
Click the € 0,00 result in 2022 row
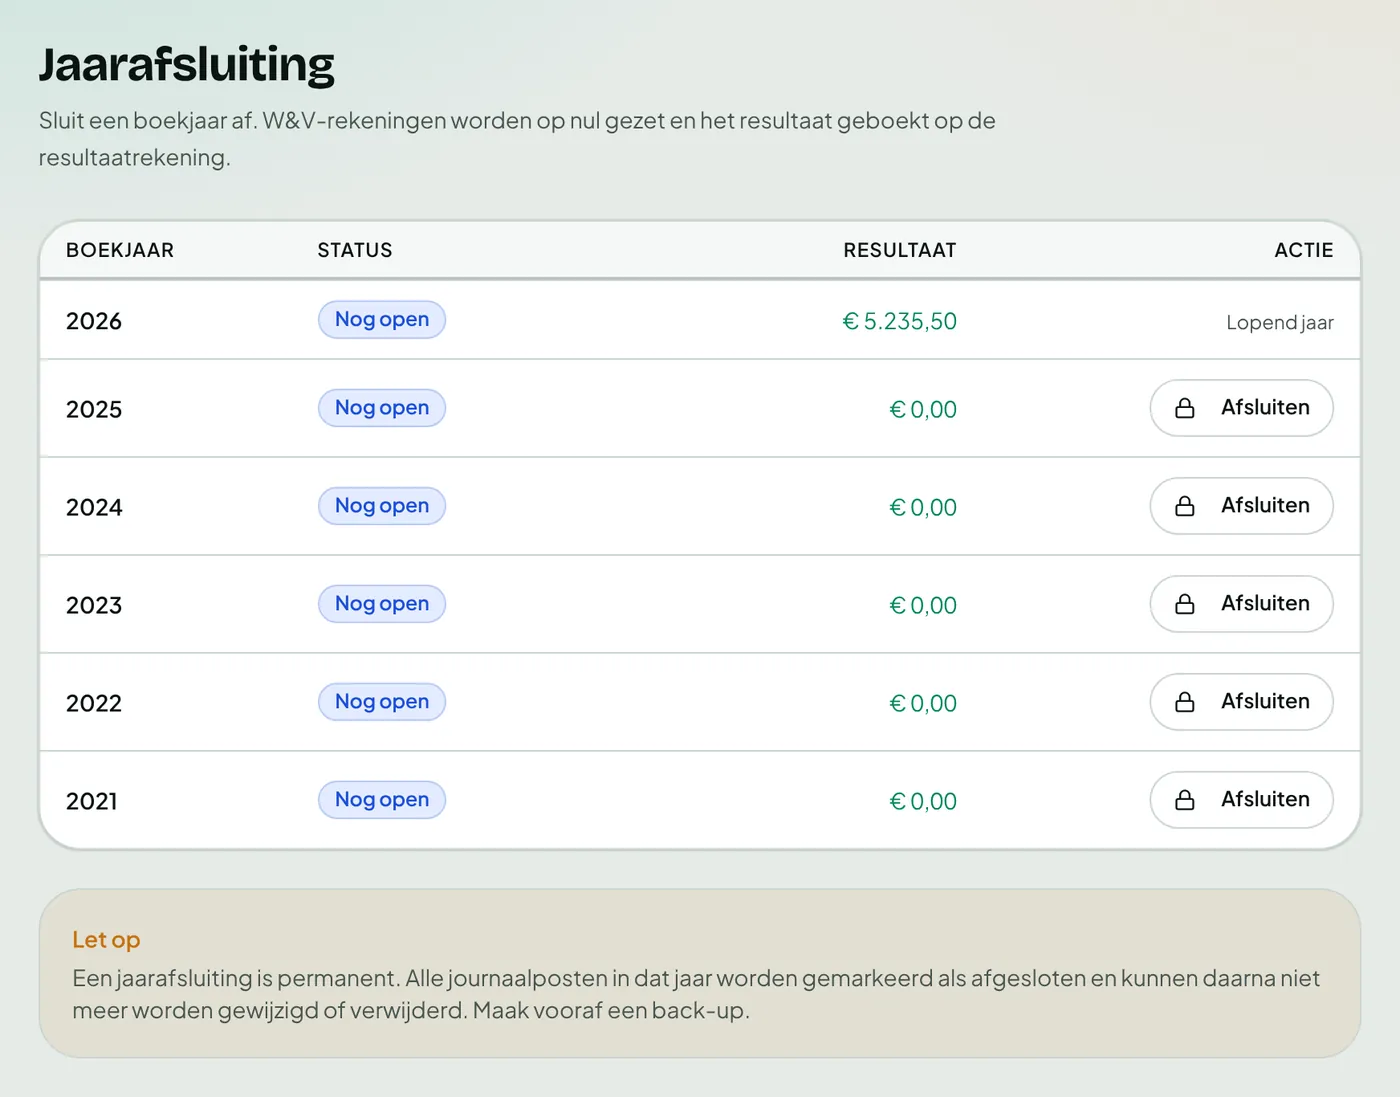point(923,703)
